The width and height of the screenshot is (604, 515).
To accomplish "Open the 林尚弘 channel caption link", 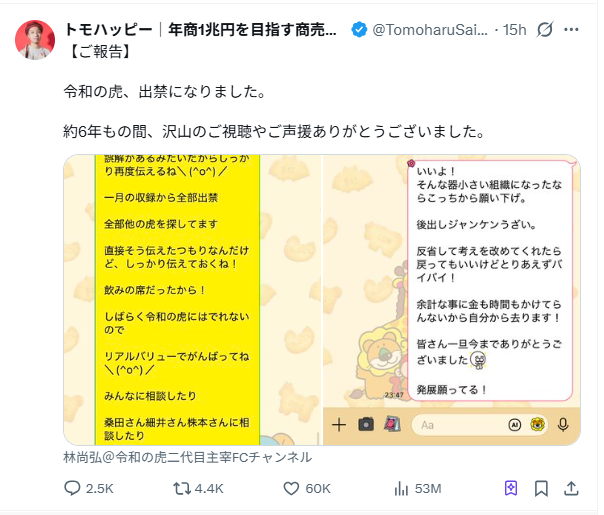I will 188,457.
